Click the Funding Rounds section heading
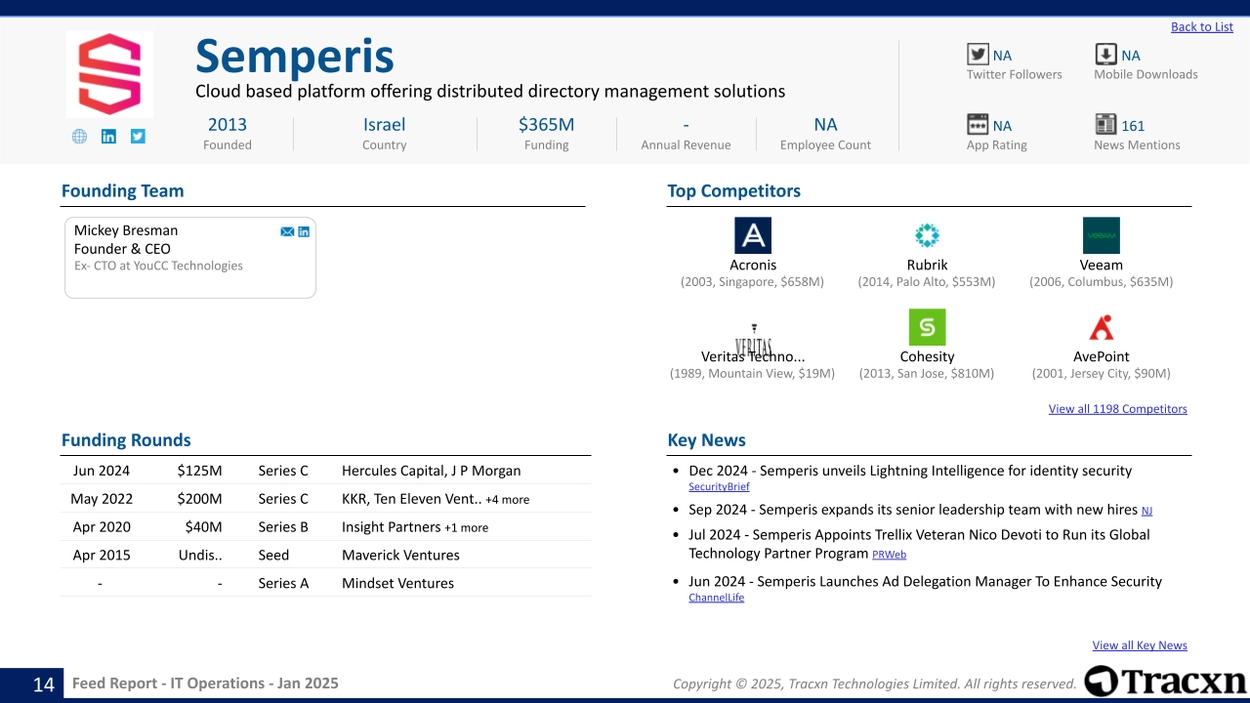The height and width of the screenshot is (703, 1250). pyautogui.click(x=126, y=440)
